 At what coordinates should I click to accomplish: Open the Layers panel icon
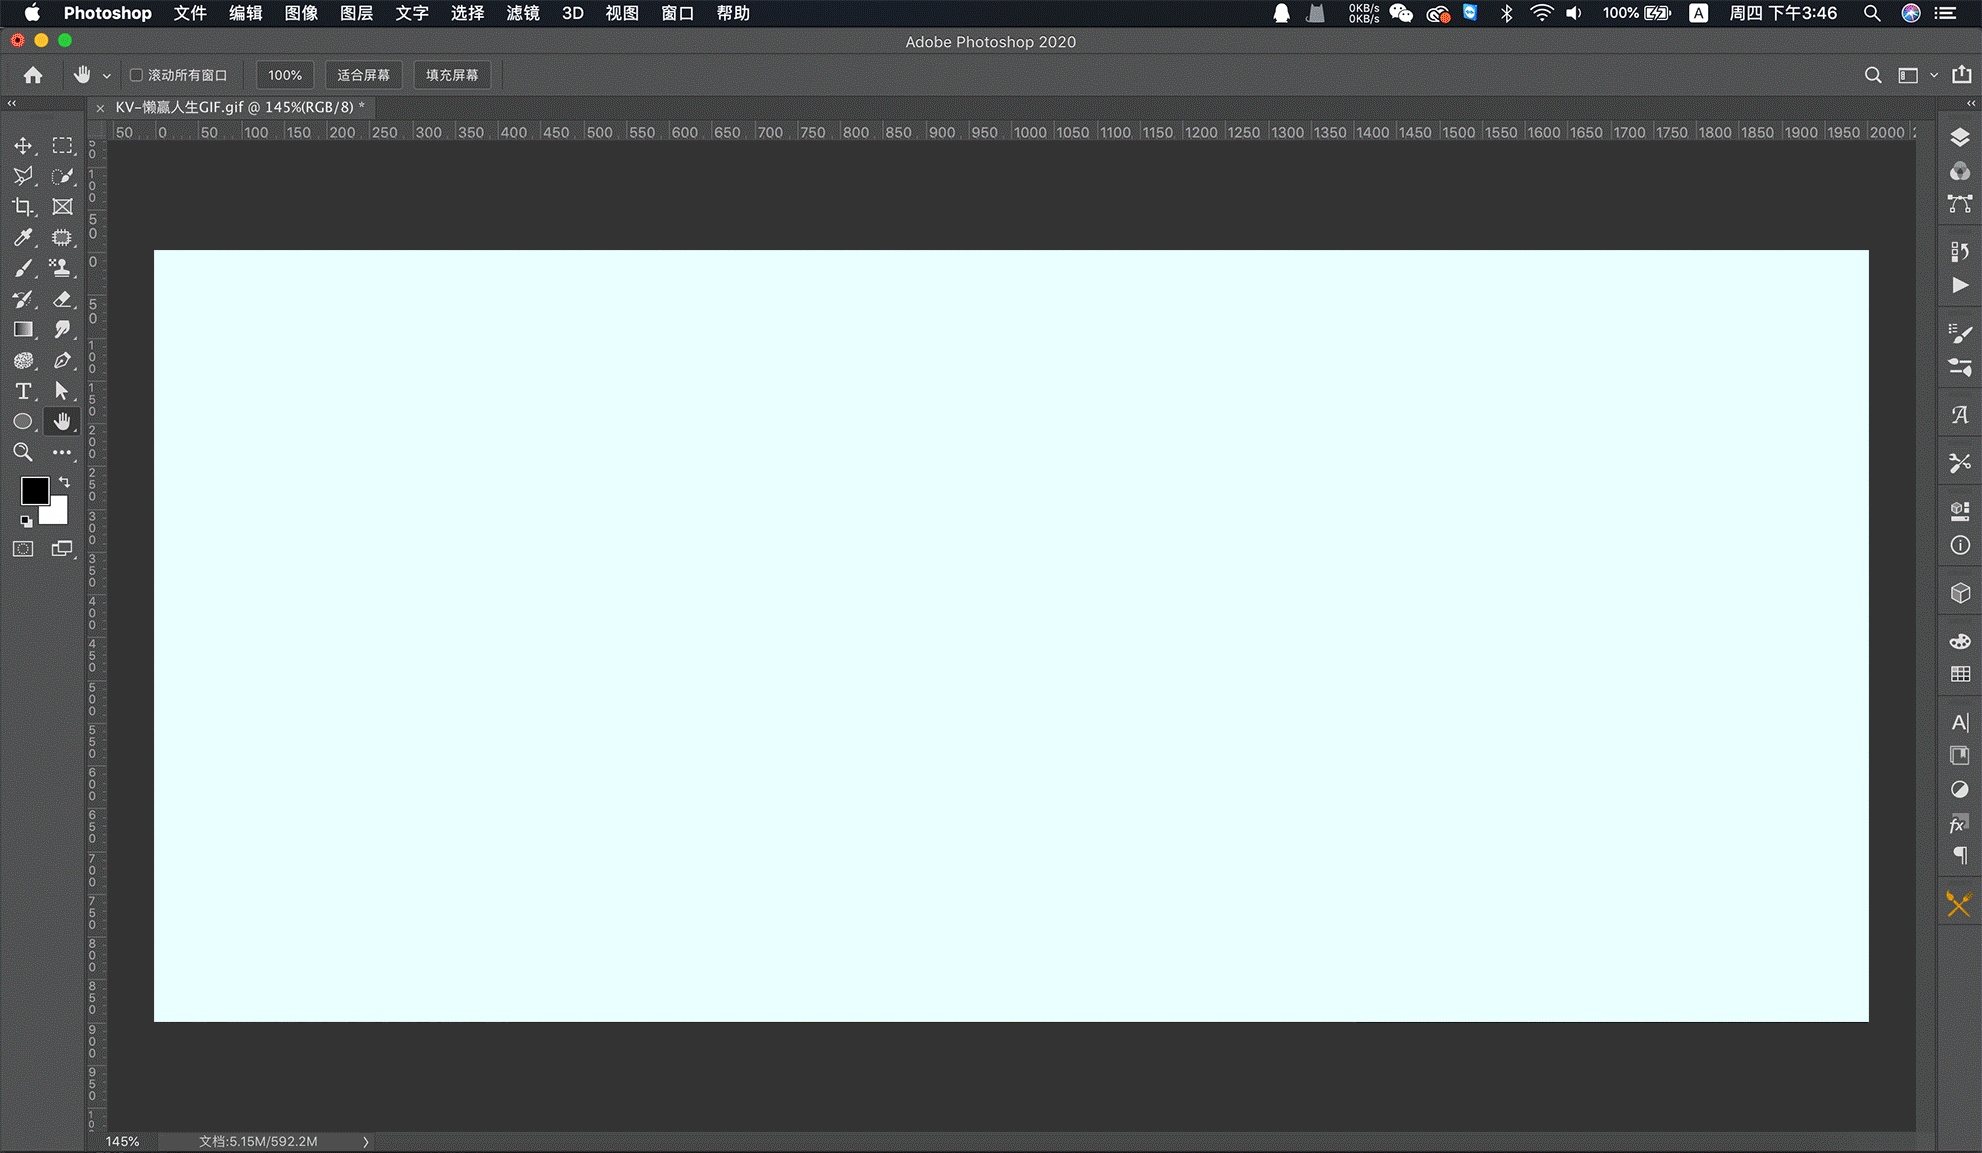click(1960, 137)
